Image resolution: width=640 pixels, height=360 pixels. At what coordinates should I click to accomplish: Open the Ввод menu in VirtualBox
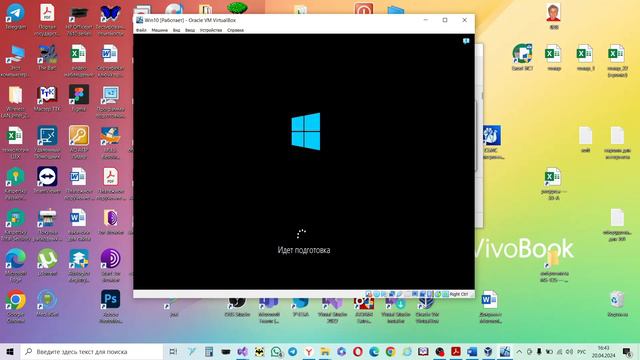190,30
